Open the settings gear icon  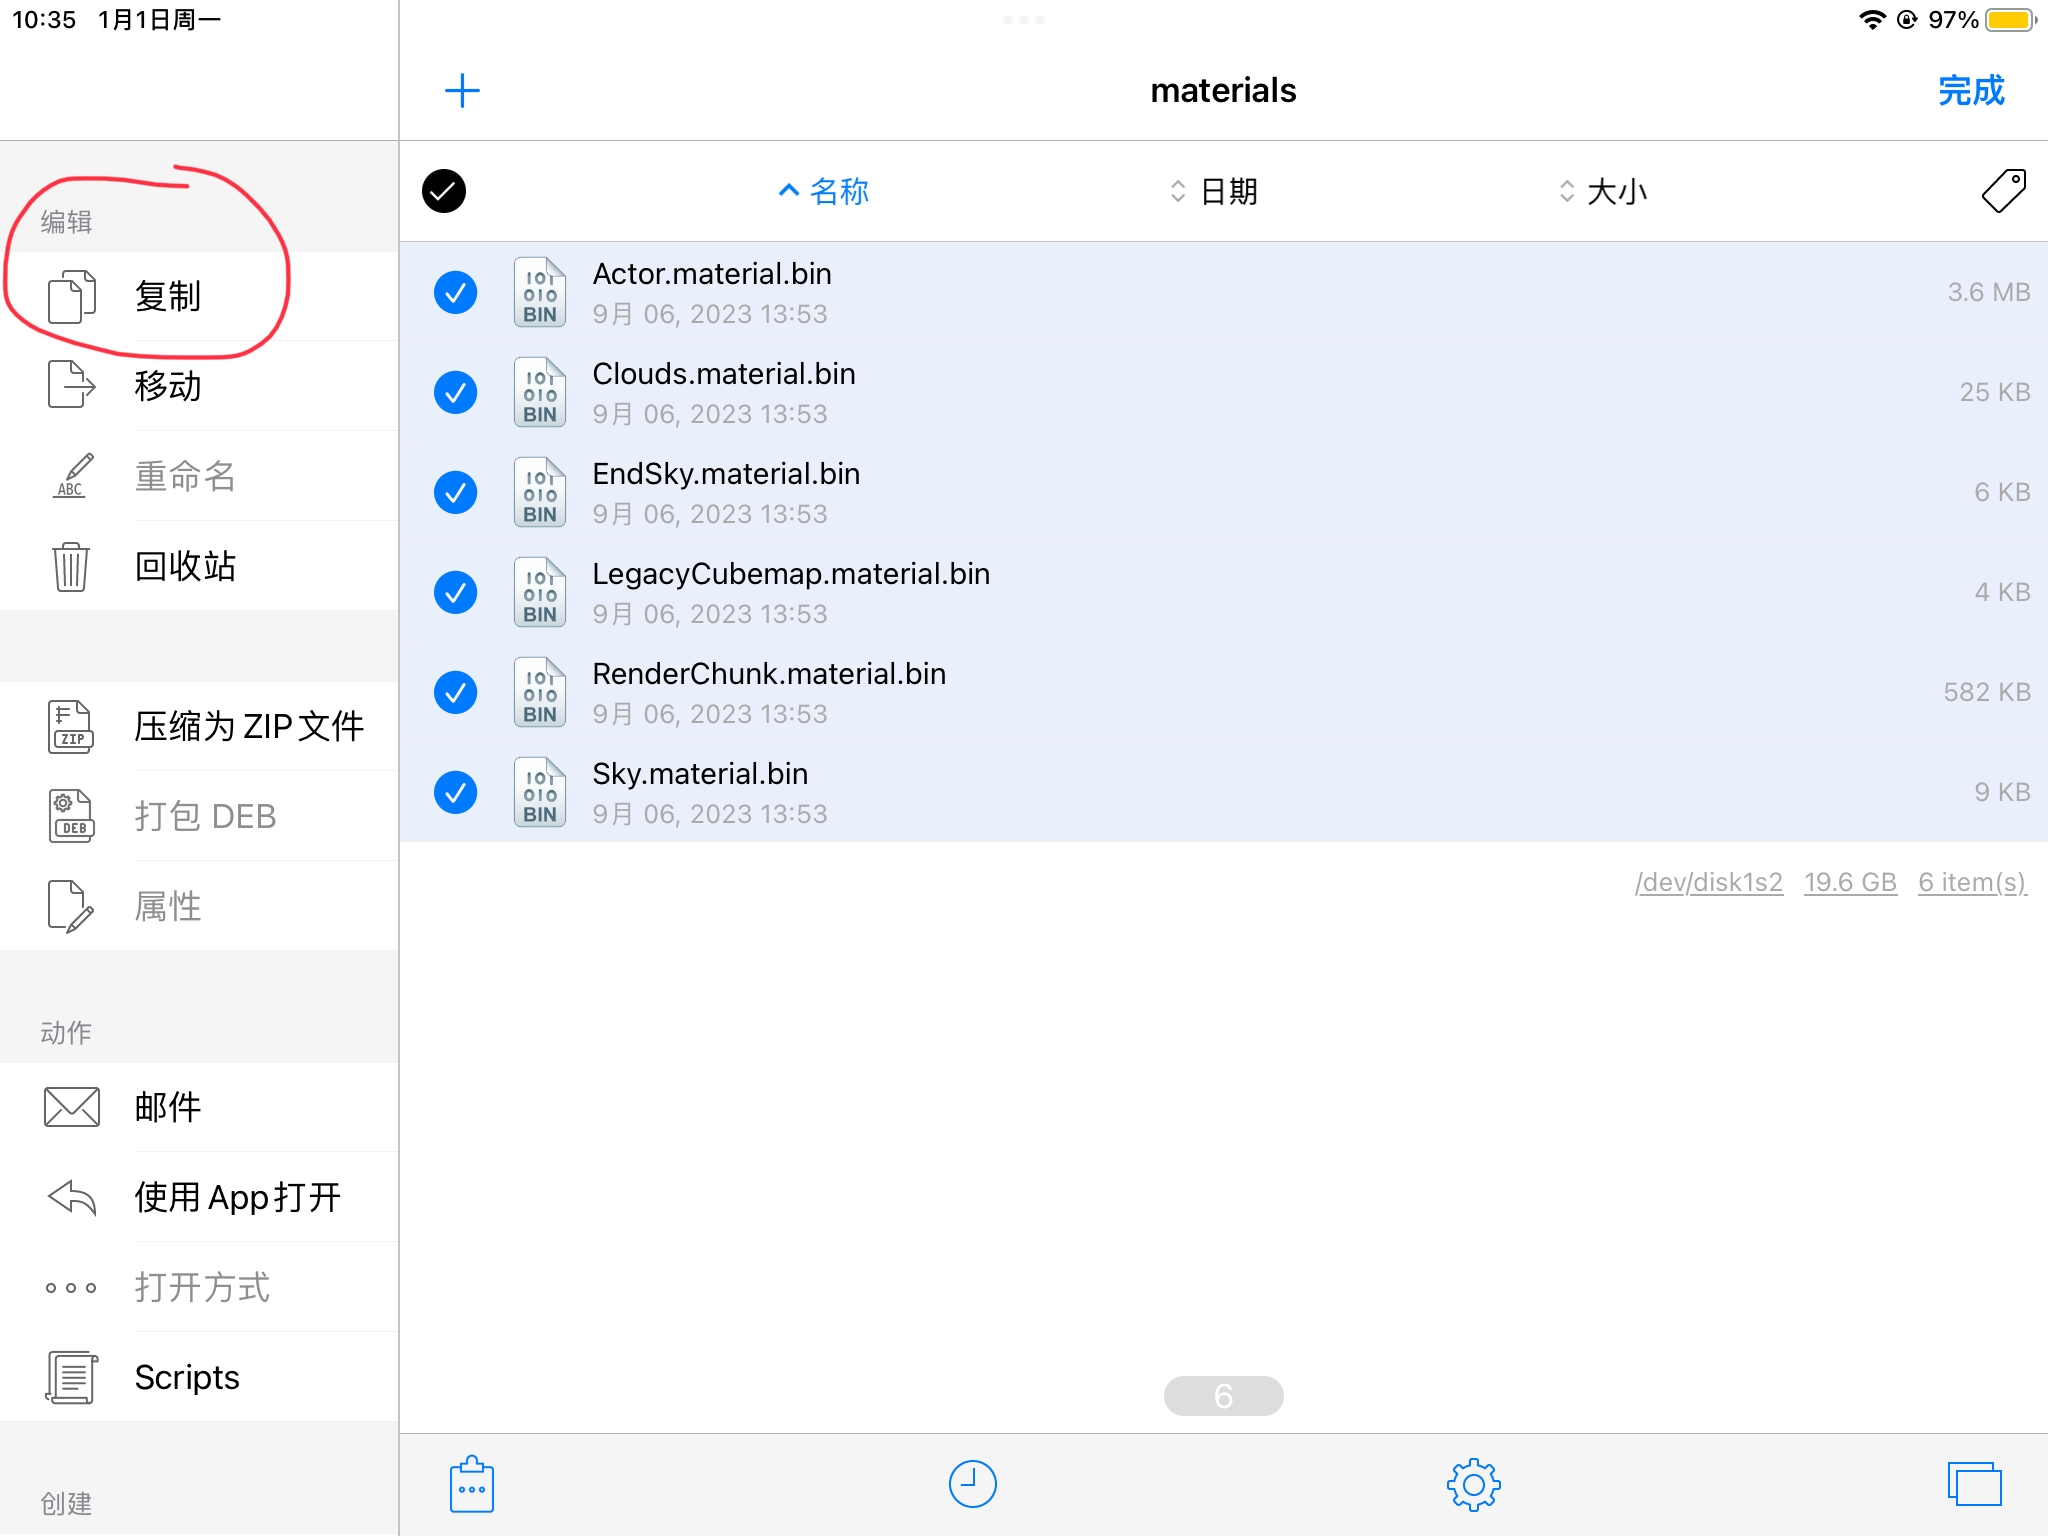(x=1474, y=1485)
